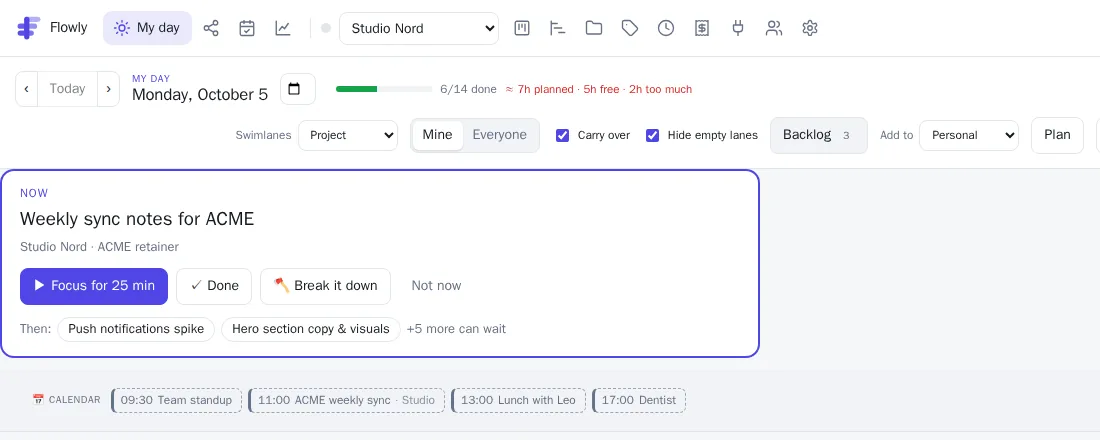1100x440 pixels.
Task: Open the Gantt timeline icon
Action: [558, 28]
